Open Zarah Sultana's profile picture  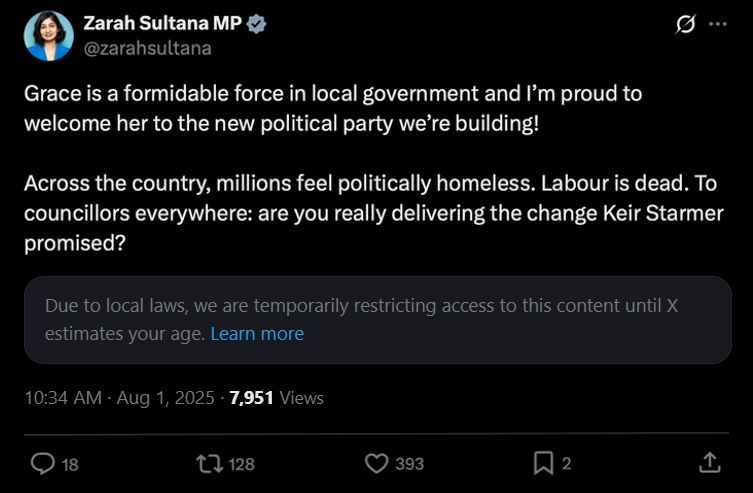(x=48, y=36)
